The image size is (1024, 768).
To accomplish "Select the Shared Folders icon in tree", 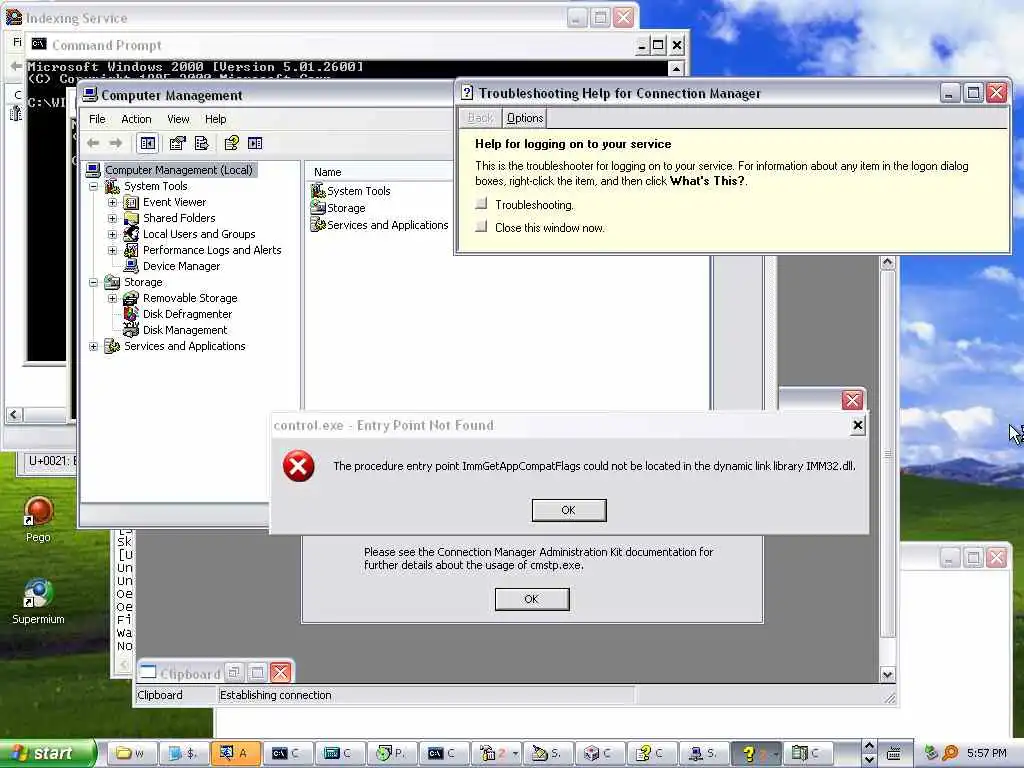I will coord(131,218).
